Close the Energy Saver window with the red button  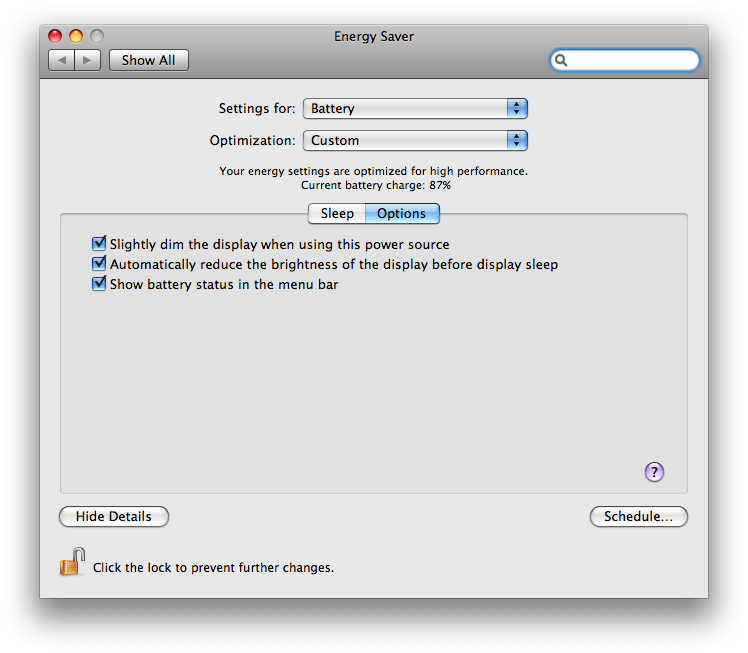tap(55, 36)
